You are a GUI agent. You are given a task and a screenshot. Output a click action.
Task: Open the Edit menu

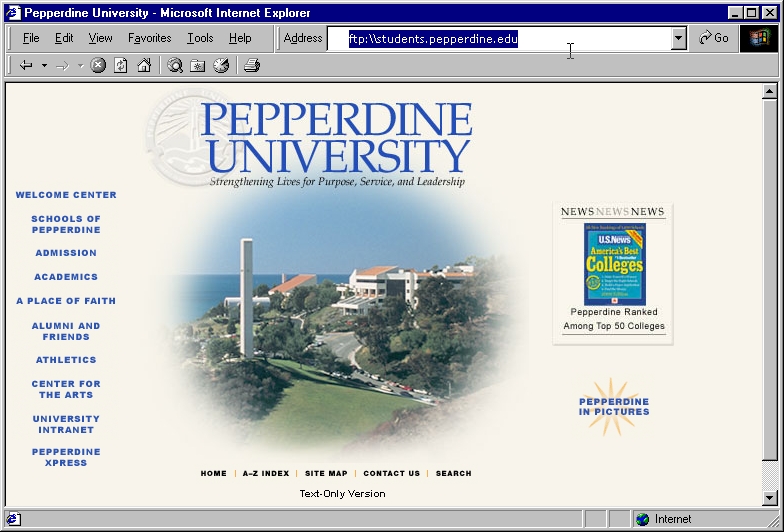64,38
